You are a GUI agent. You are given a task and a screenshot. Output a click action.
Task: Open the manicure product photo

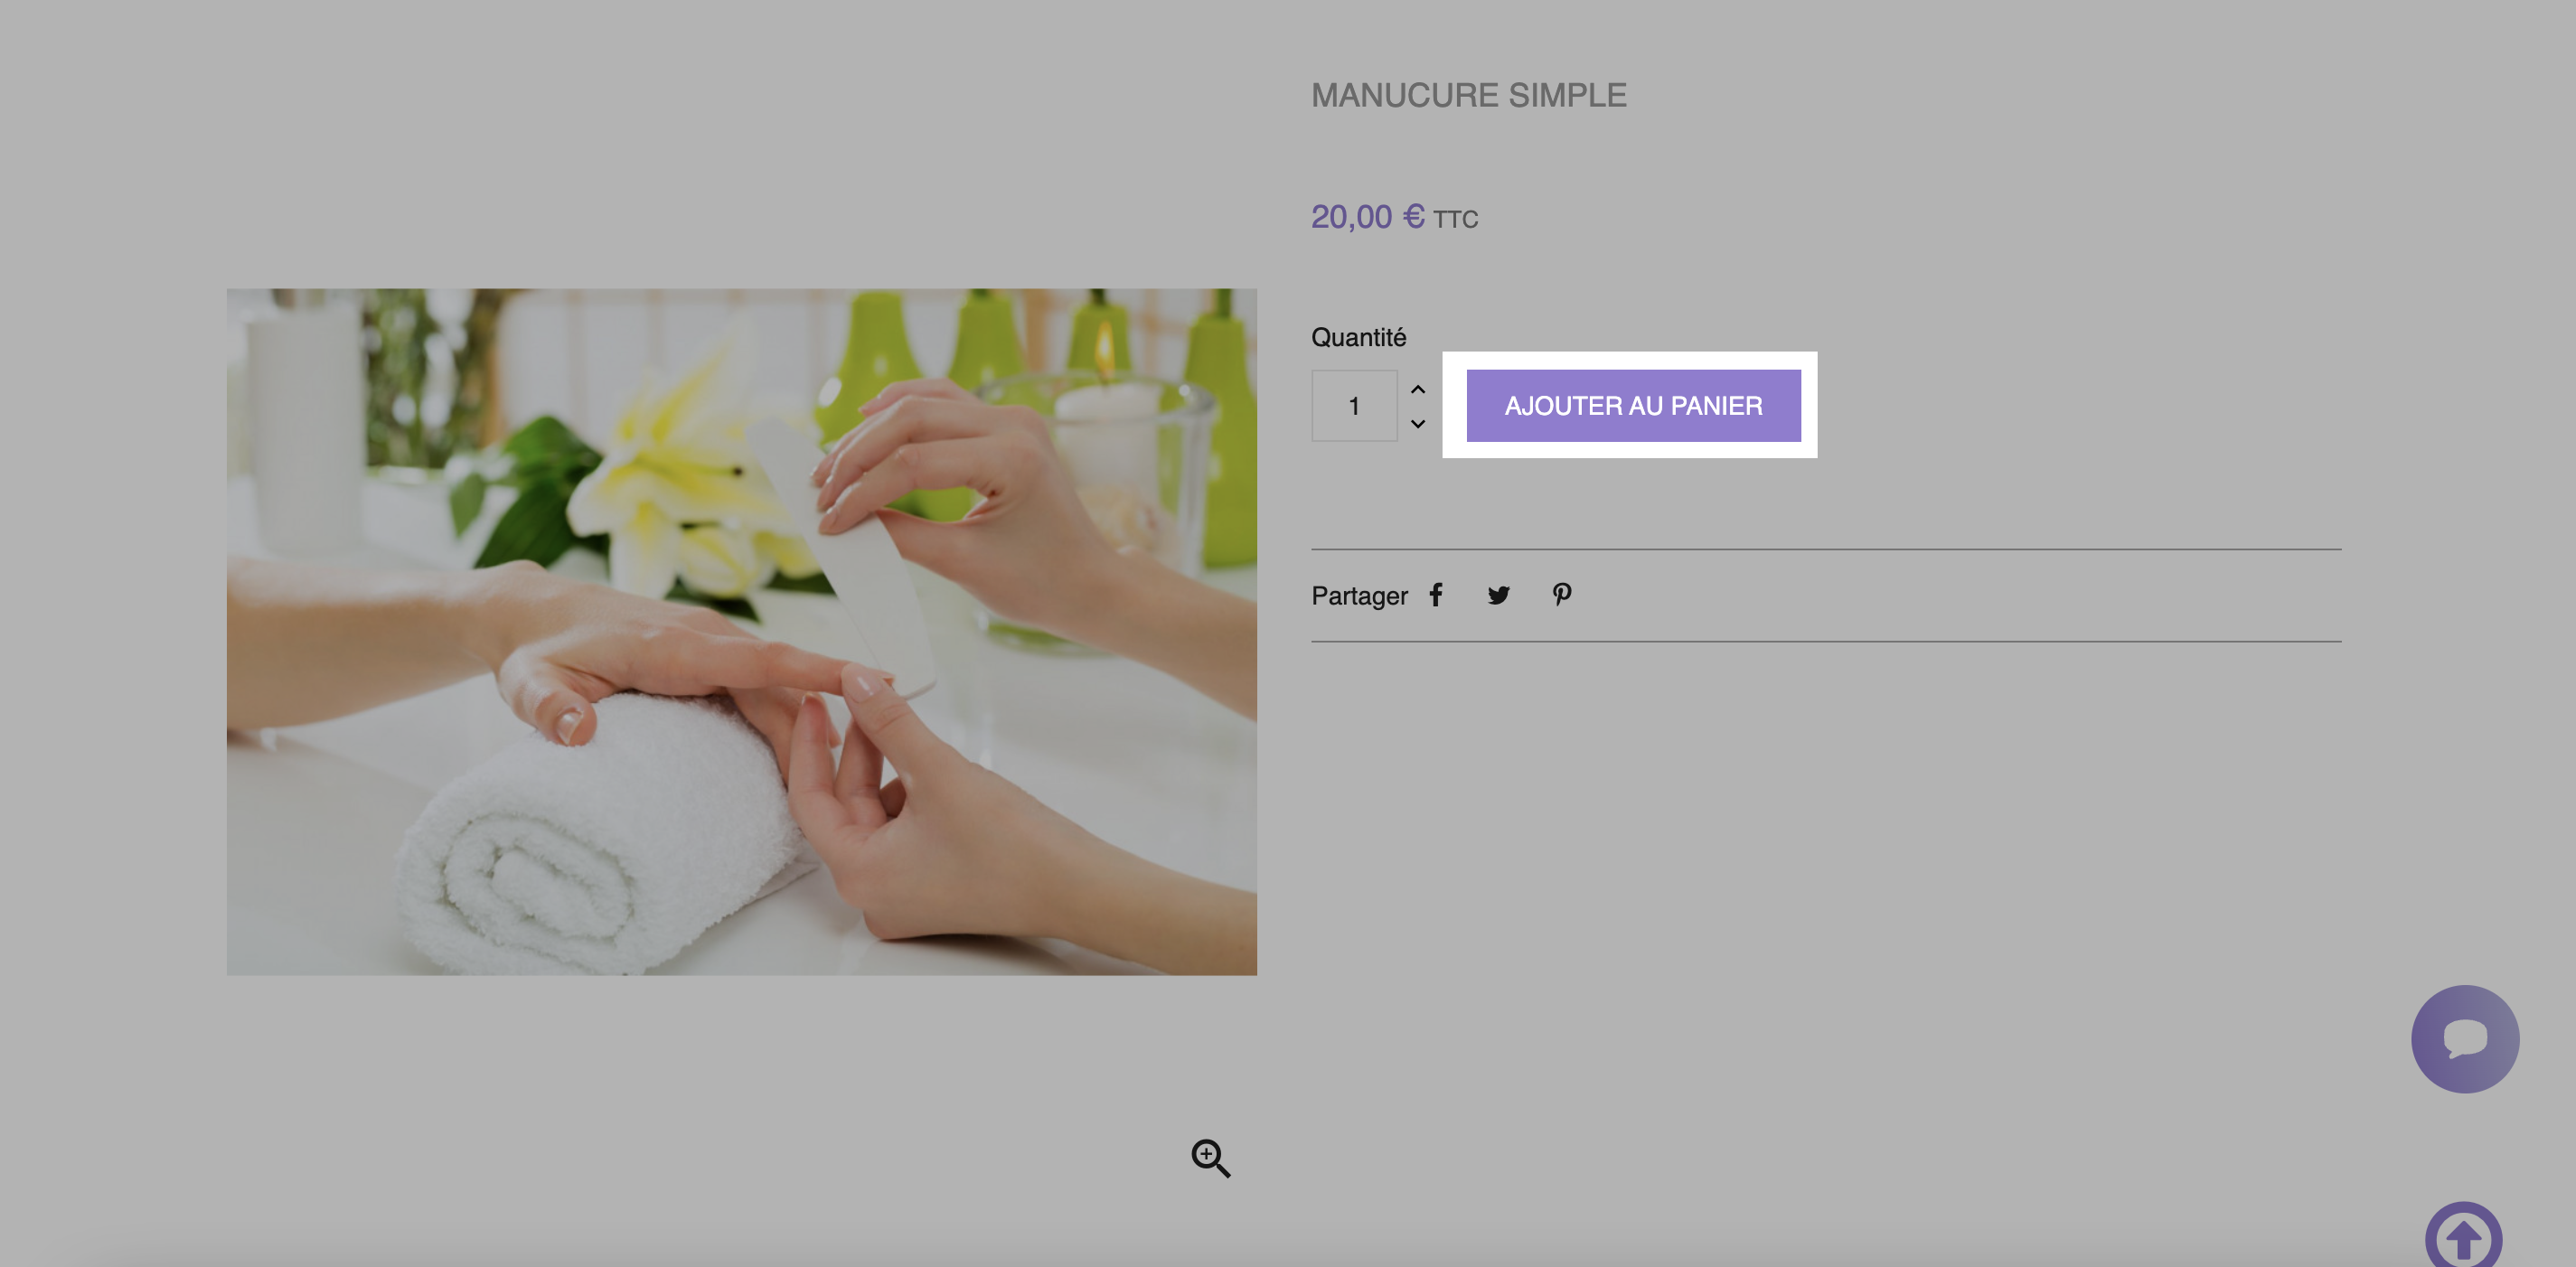click(x=741, y=631)
